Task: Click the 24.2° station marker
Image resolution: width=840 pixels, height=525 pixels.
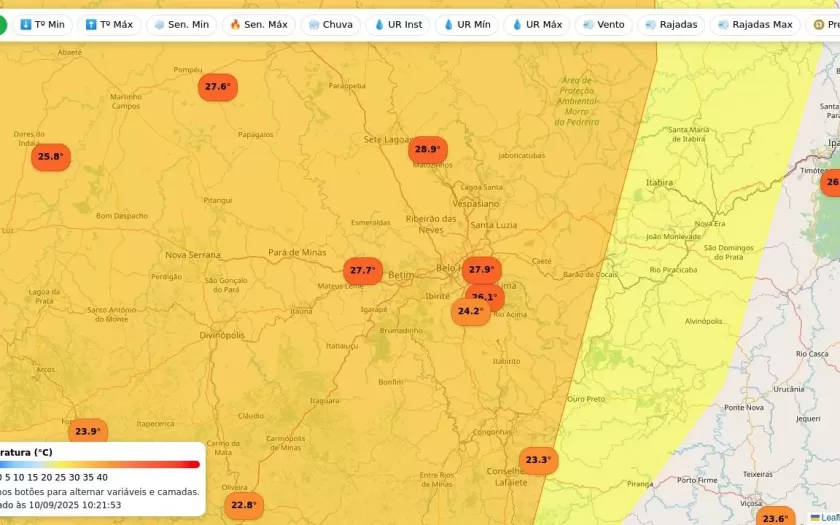Action: click(x=469, y=312)
